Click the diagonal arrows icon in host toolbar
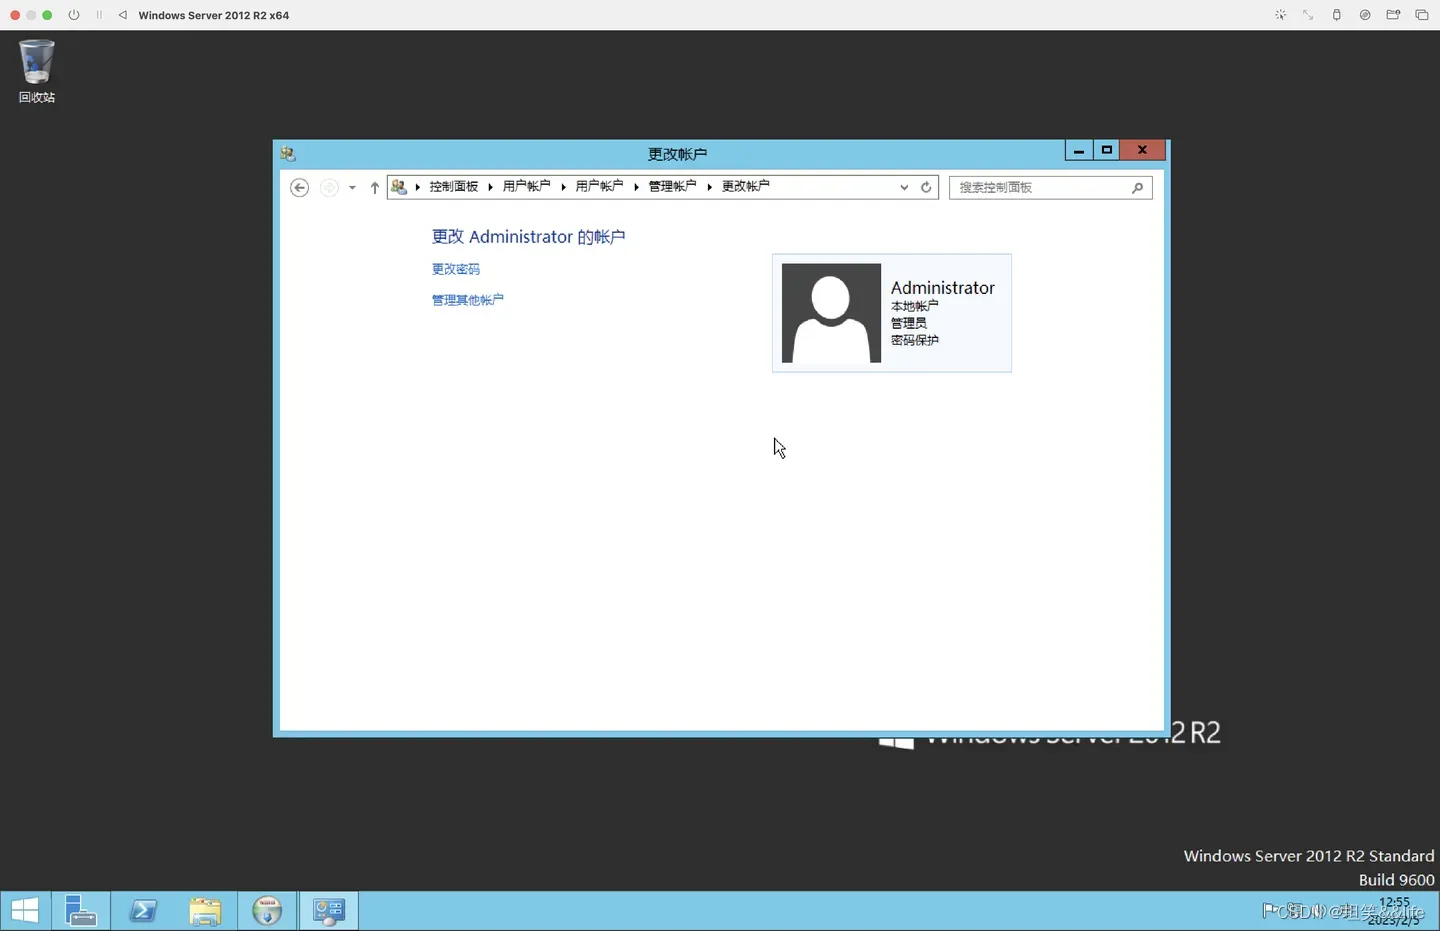1440x931 pixels. click(1308, 15)
